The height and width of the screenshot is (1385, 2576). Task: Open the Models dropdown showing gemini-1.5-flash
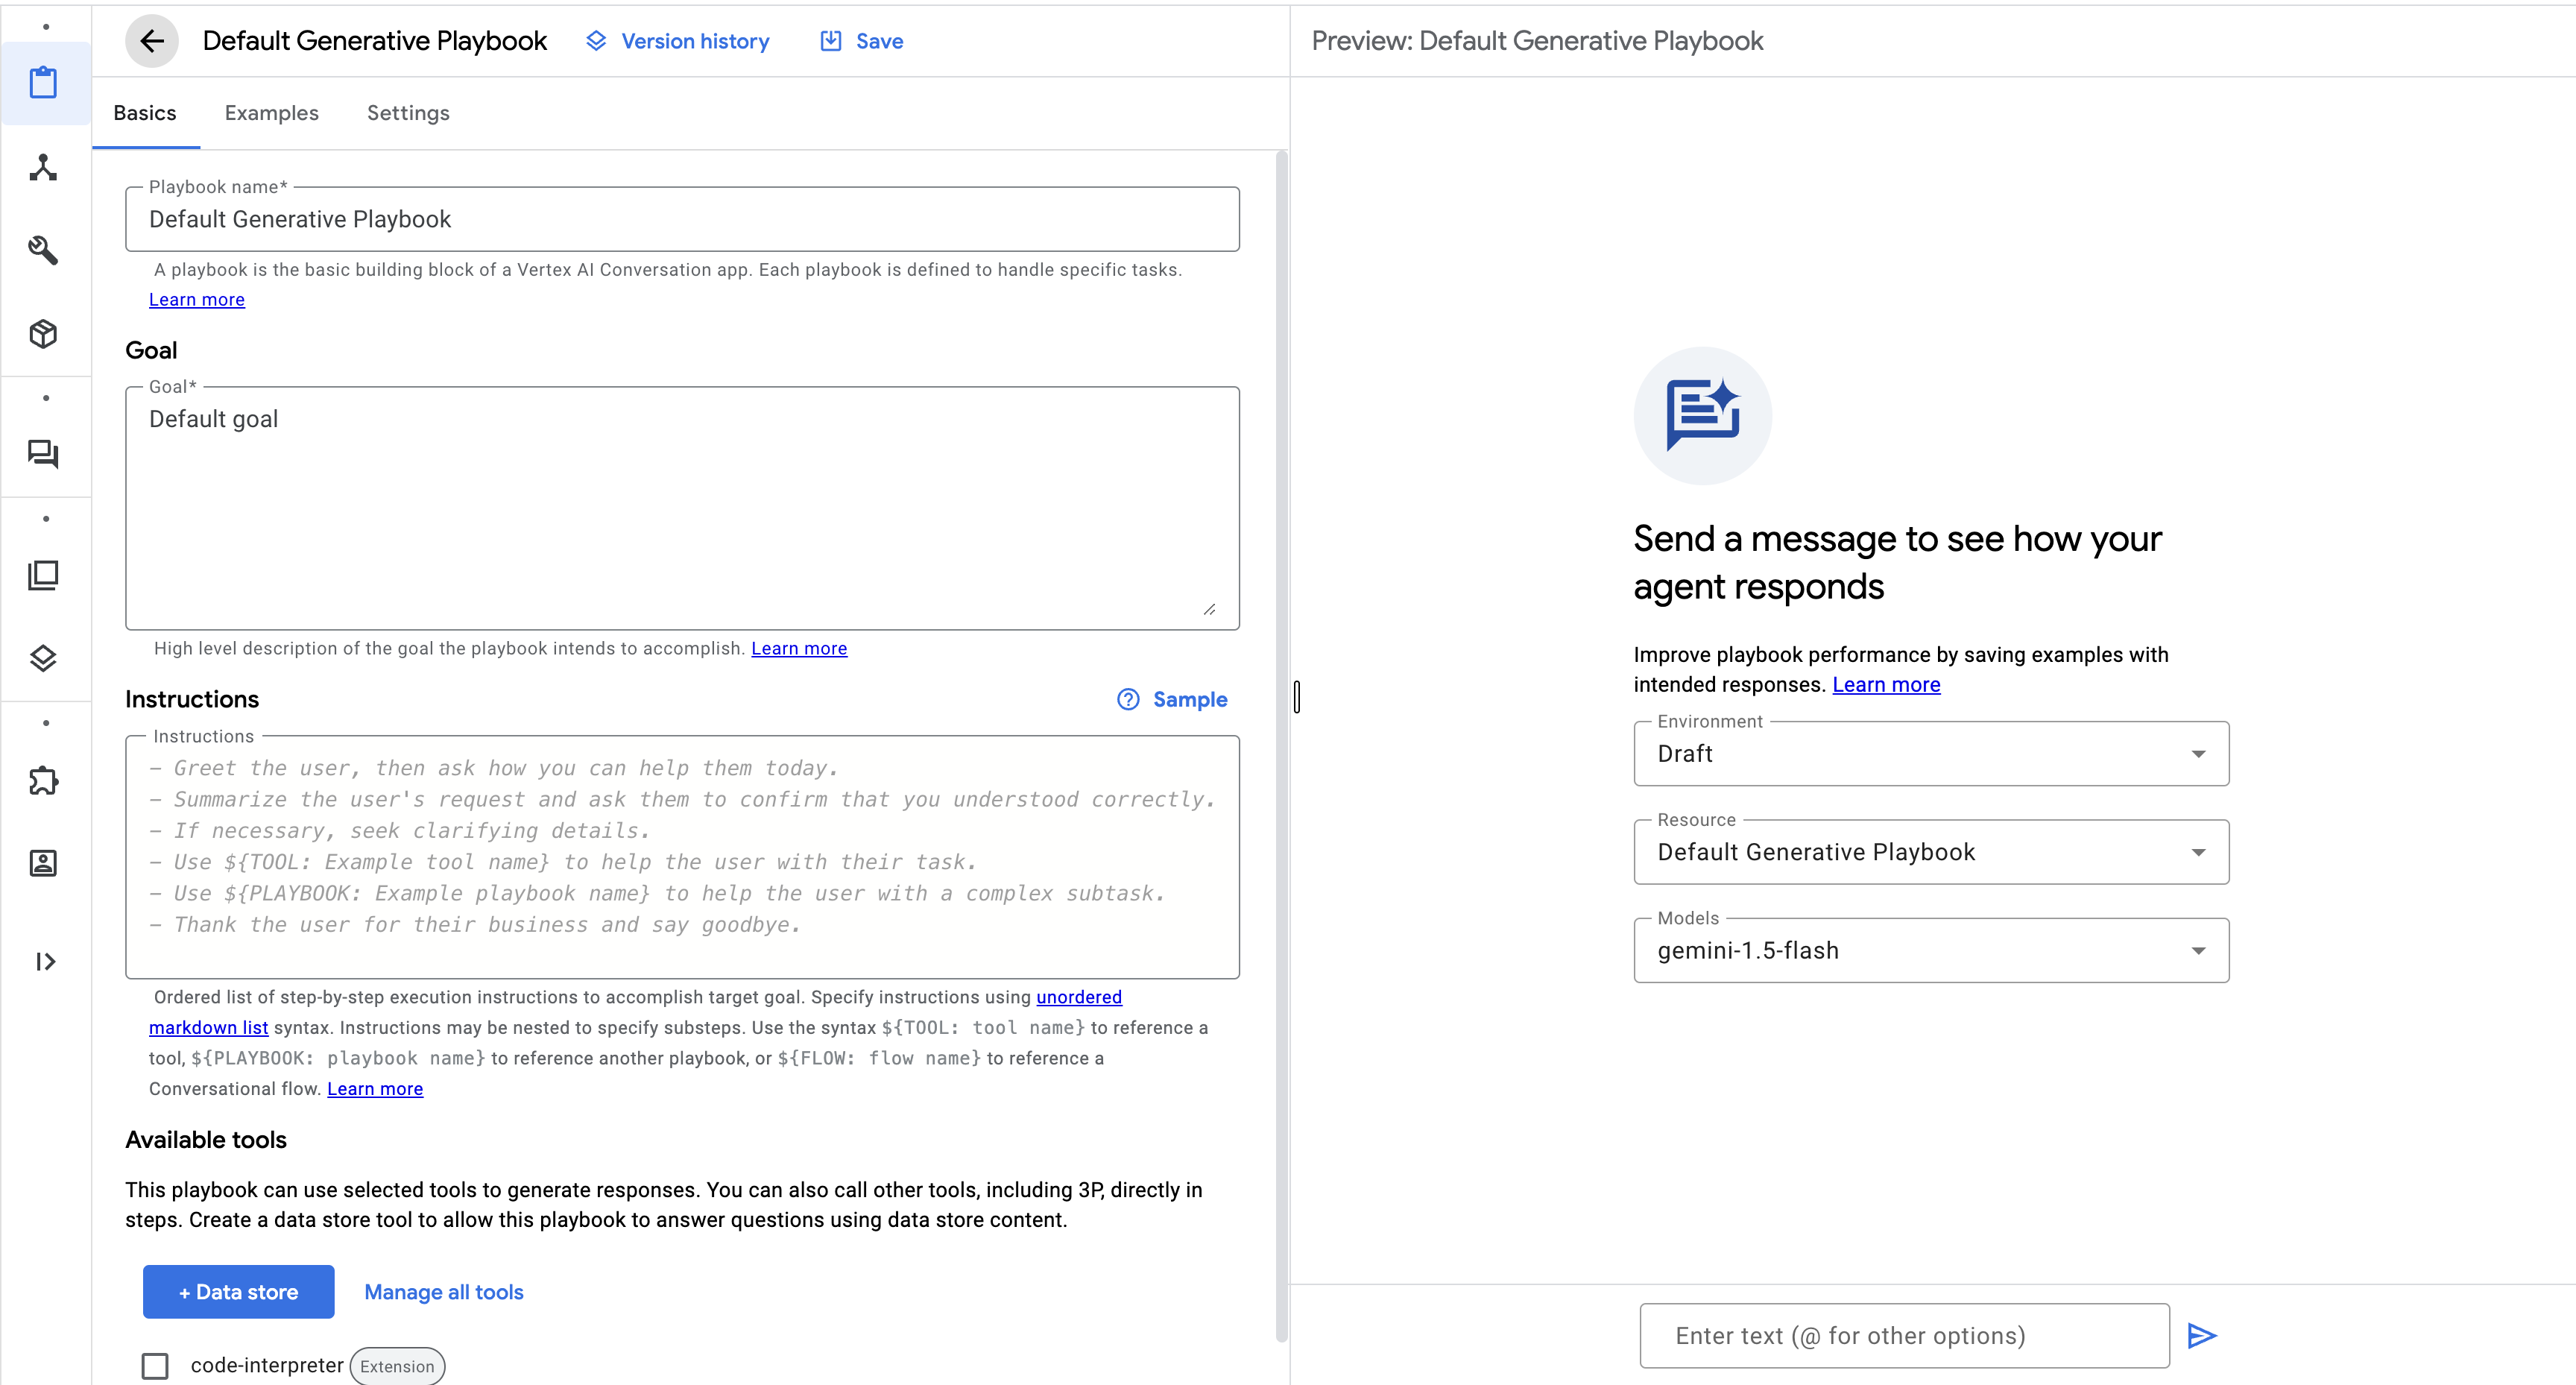pyautogui.click(x=1931, y=951)
